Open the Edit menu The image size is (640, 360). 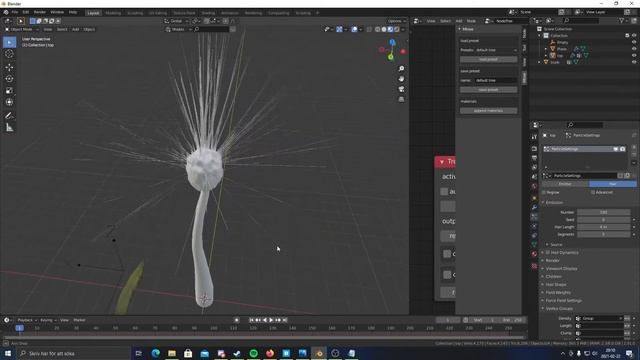pyautogui.click(x=26, y=12)
